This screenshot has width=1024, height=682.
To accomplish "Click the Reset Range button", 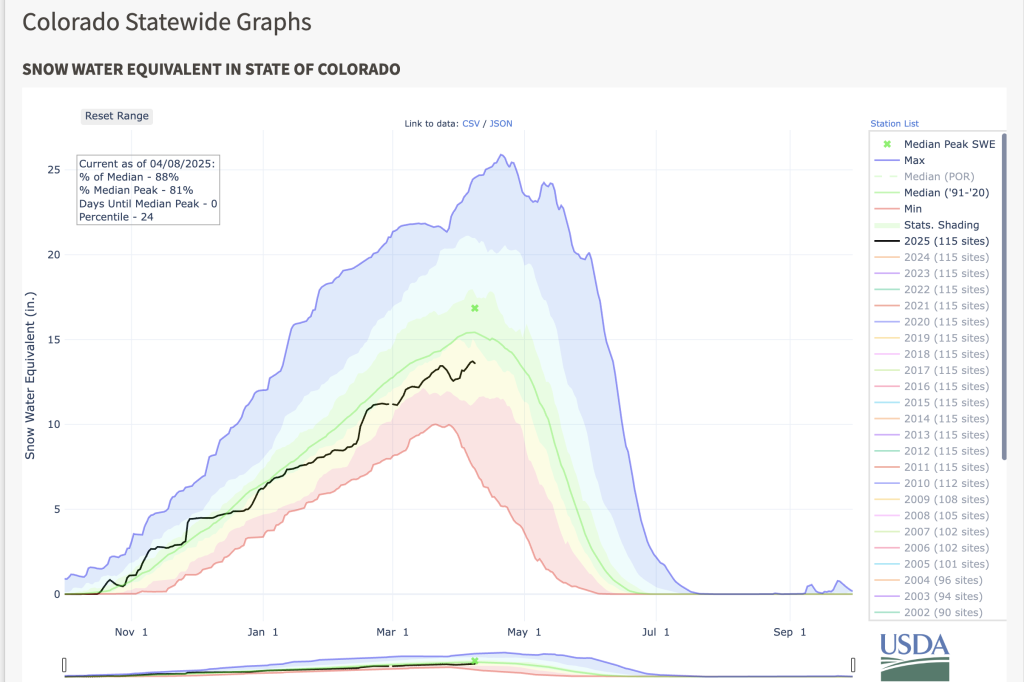I will point(117,116).
